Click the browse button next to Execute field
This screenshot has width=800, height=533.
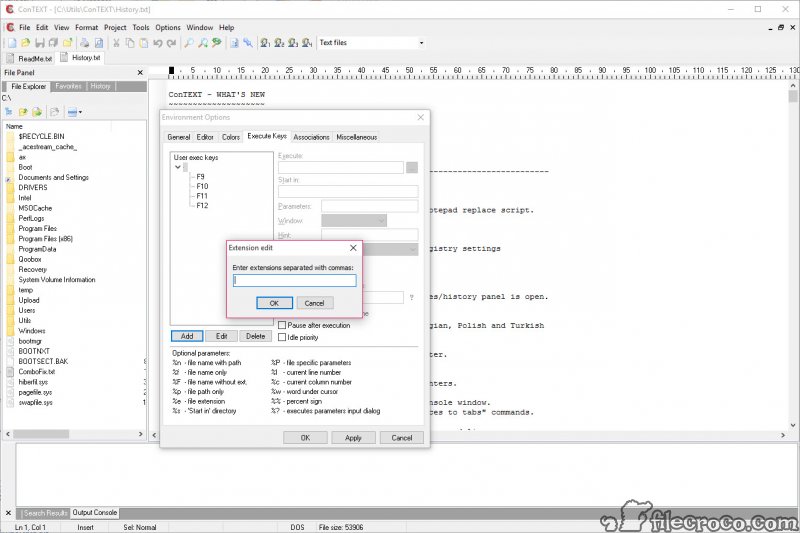point(412,167)
